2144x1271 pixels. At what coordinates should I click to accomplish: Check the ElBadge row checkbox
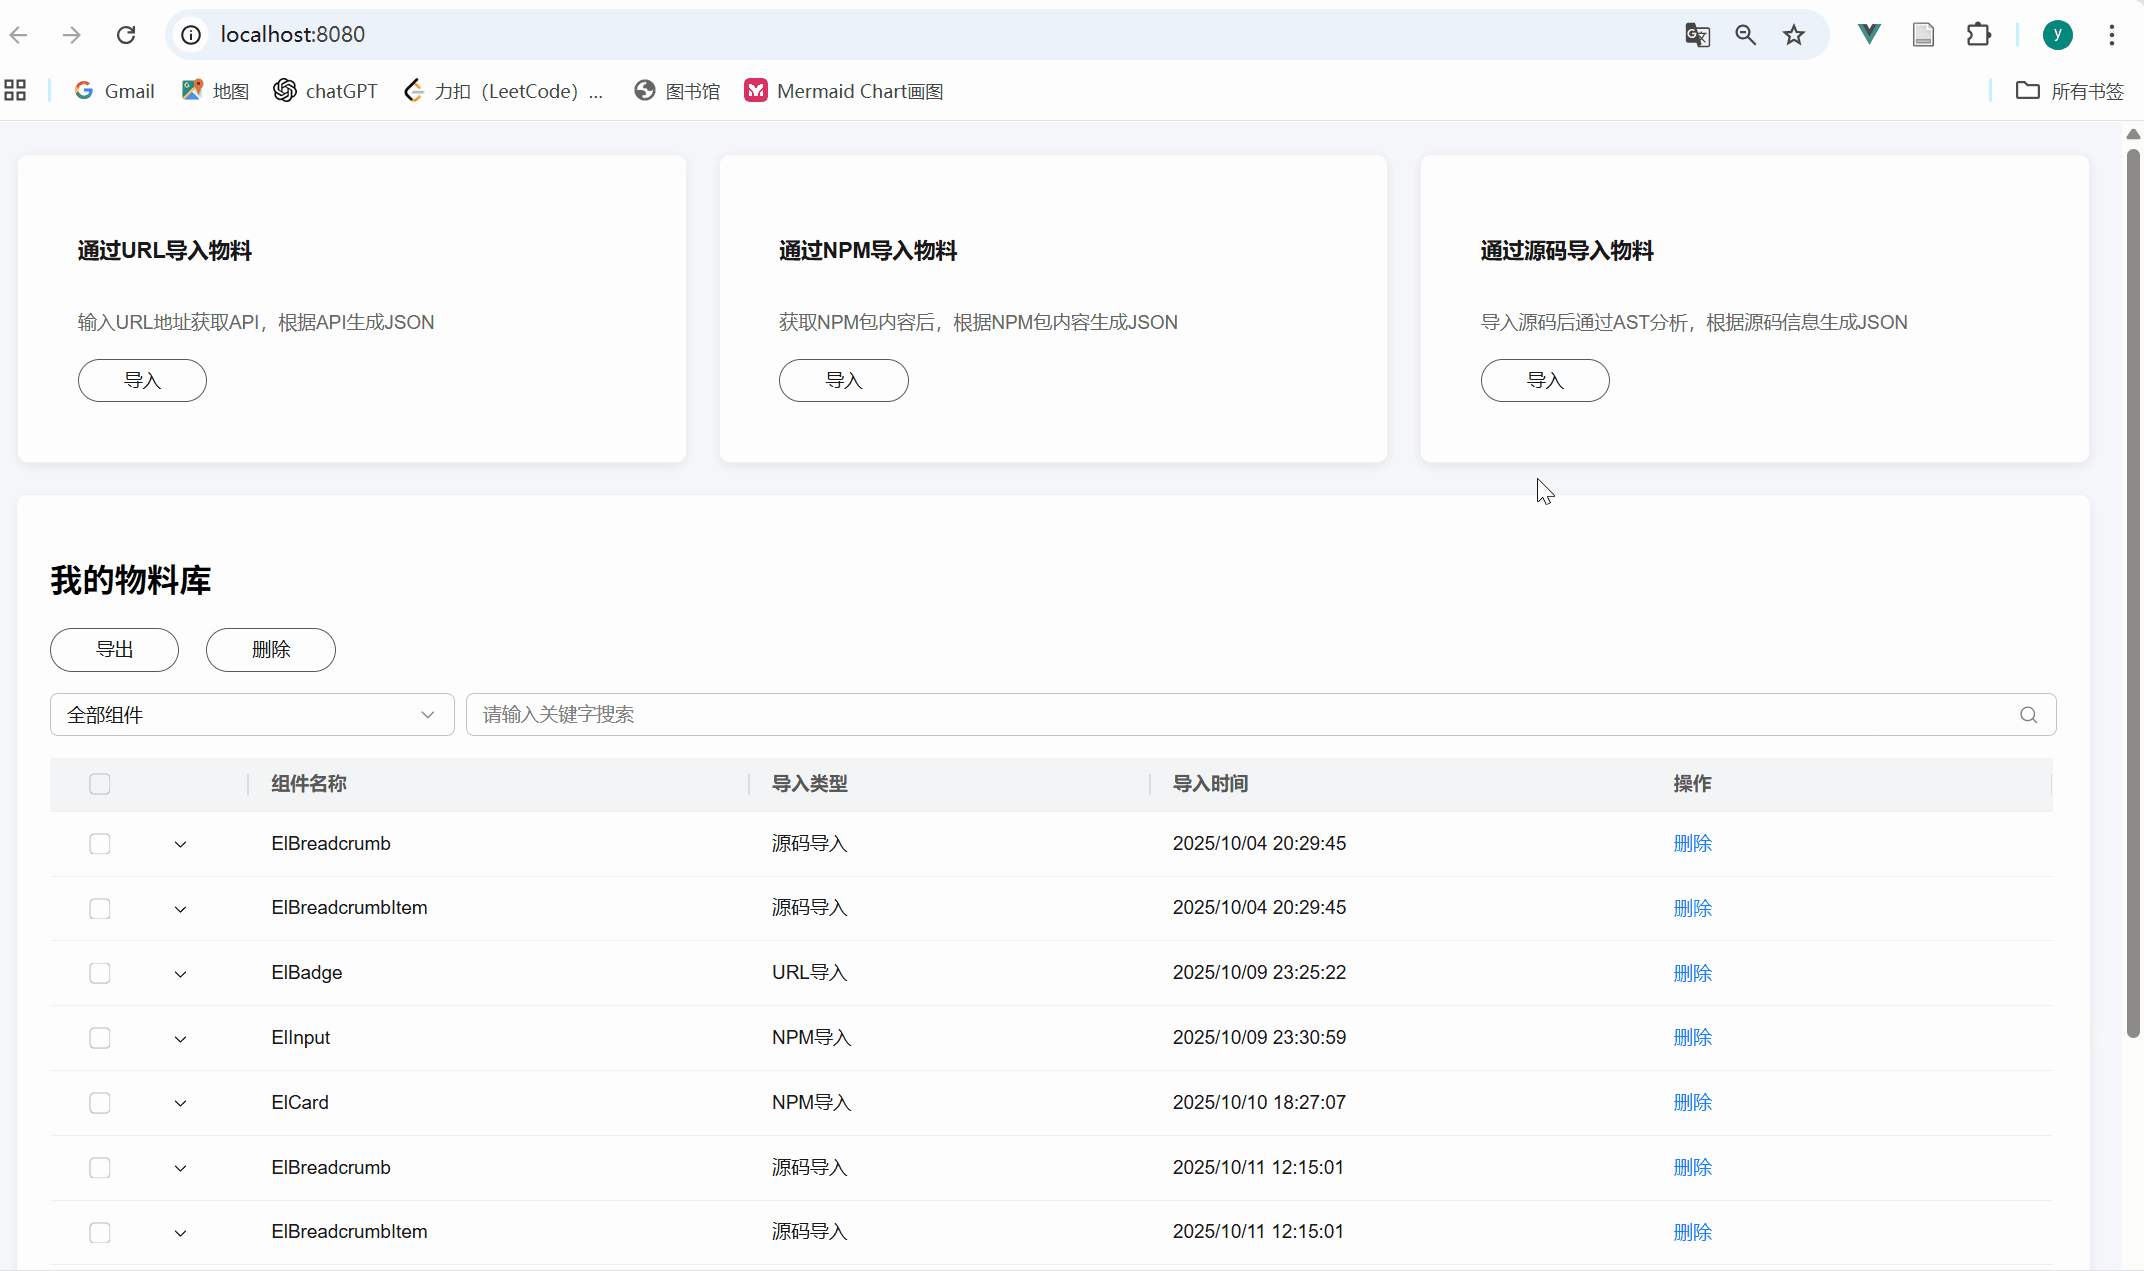coord(100,973)
